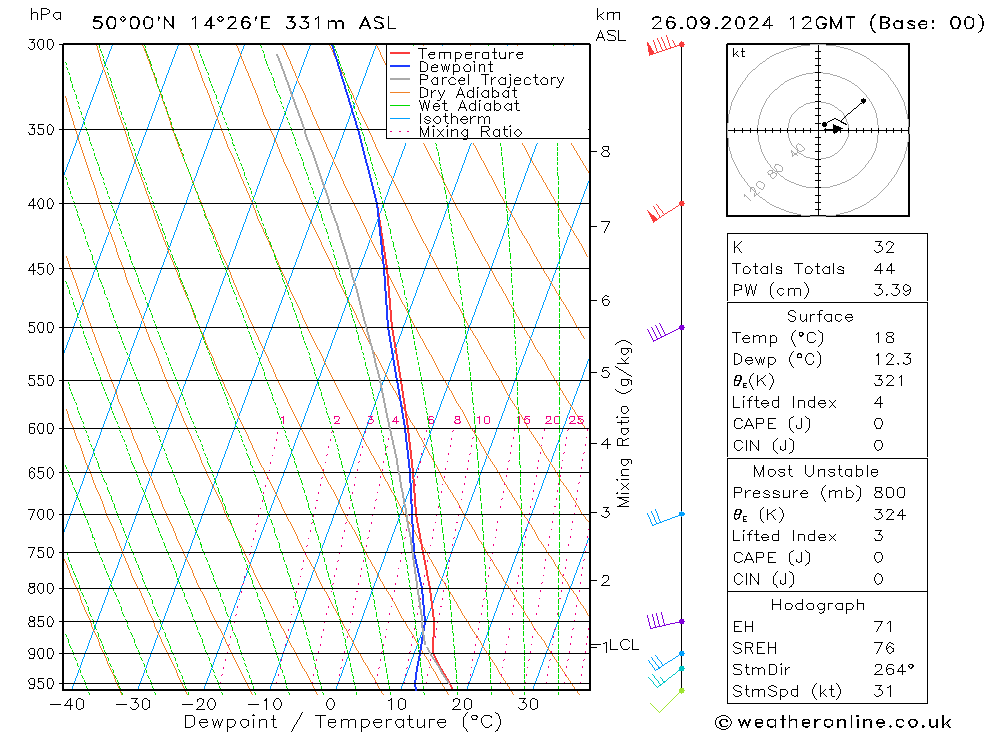Image resolution: width=1000 pixels, height=733 pixels.
Task: Click the EH value 71
Action: point(883,626)
